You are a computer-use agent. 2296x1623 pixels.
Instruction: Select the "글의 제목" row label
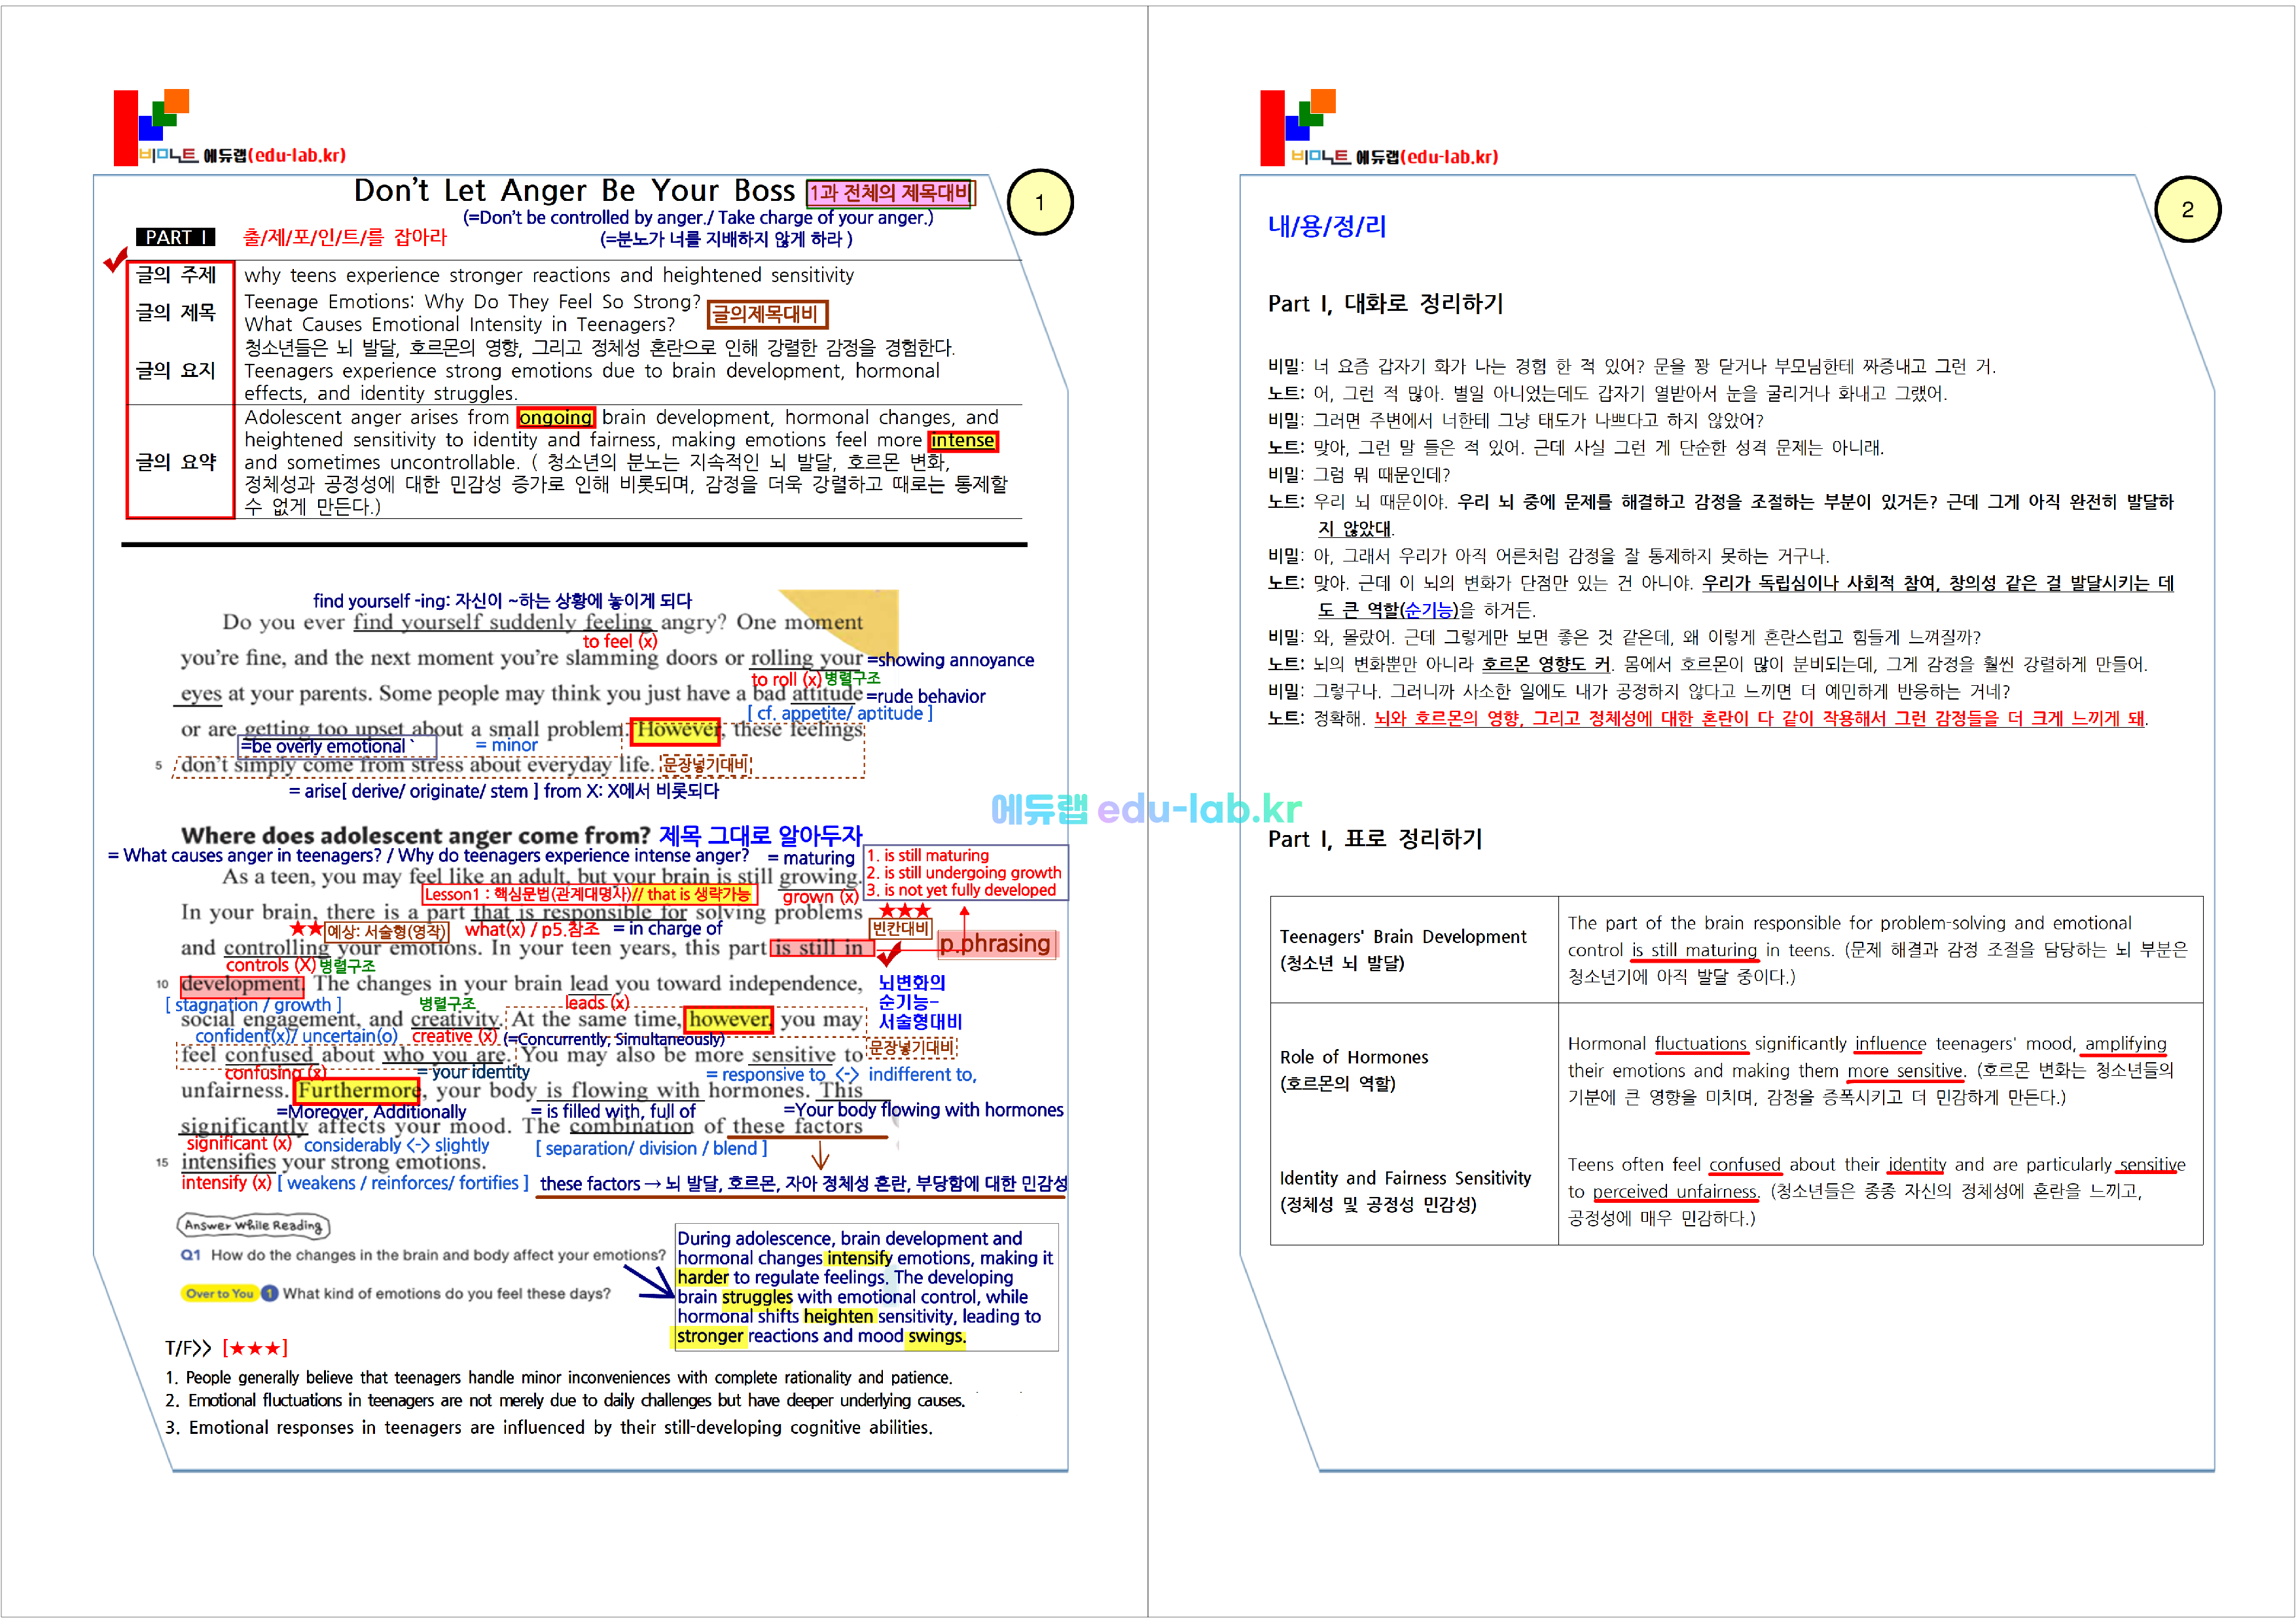point(176,312)
